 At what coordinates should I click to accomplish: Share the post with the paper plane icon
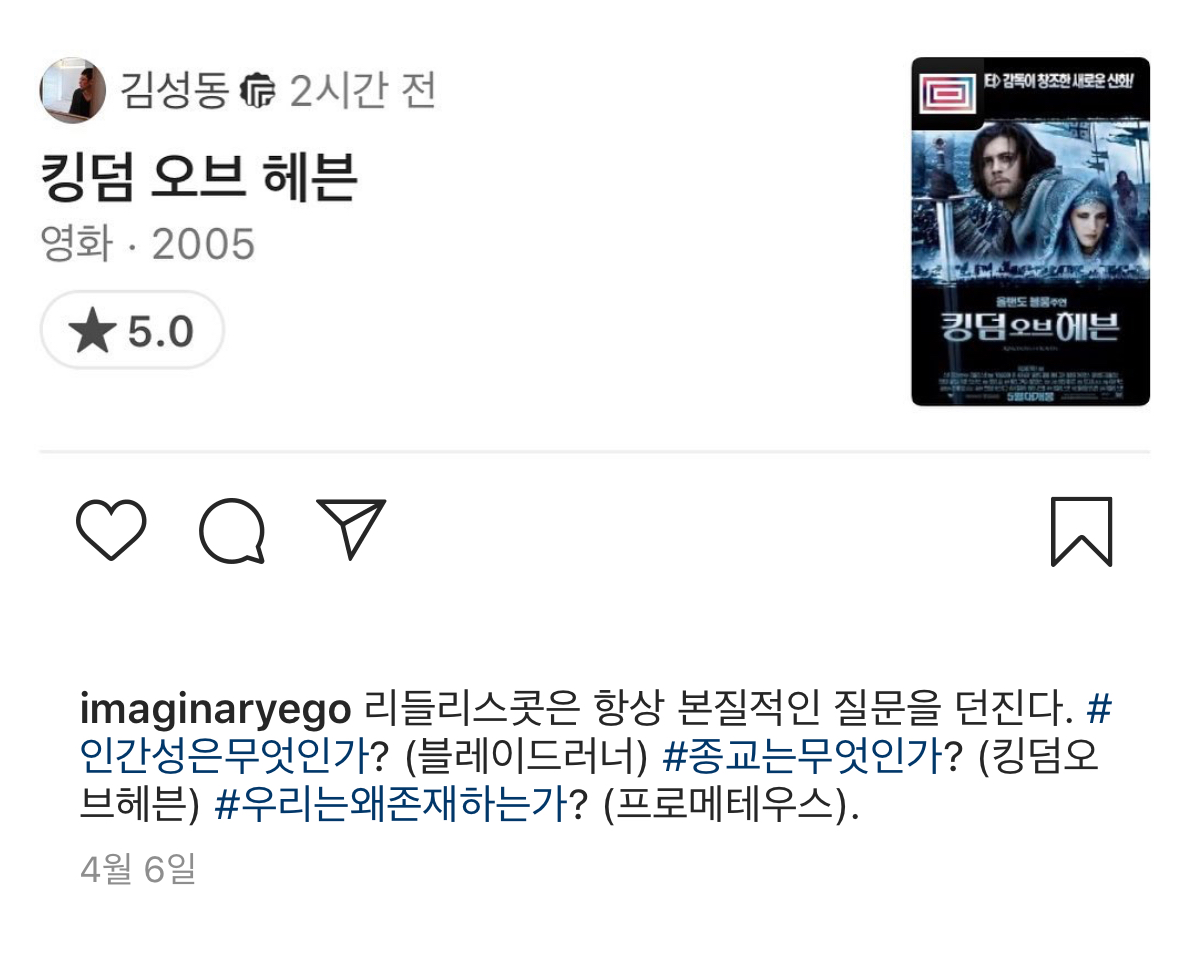click(351, 529)
